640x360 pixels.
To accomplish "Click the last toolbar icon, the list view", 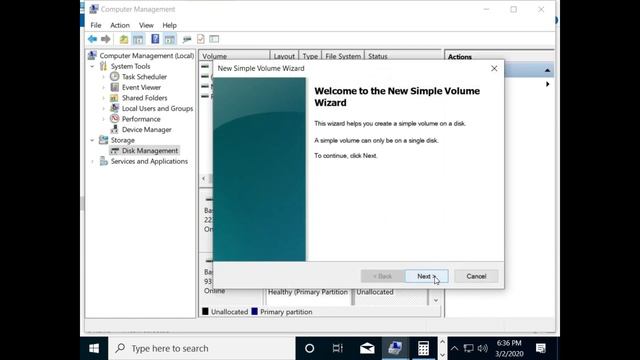I will (x=214, y=39).
